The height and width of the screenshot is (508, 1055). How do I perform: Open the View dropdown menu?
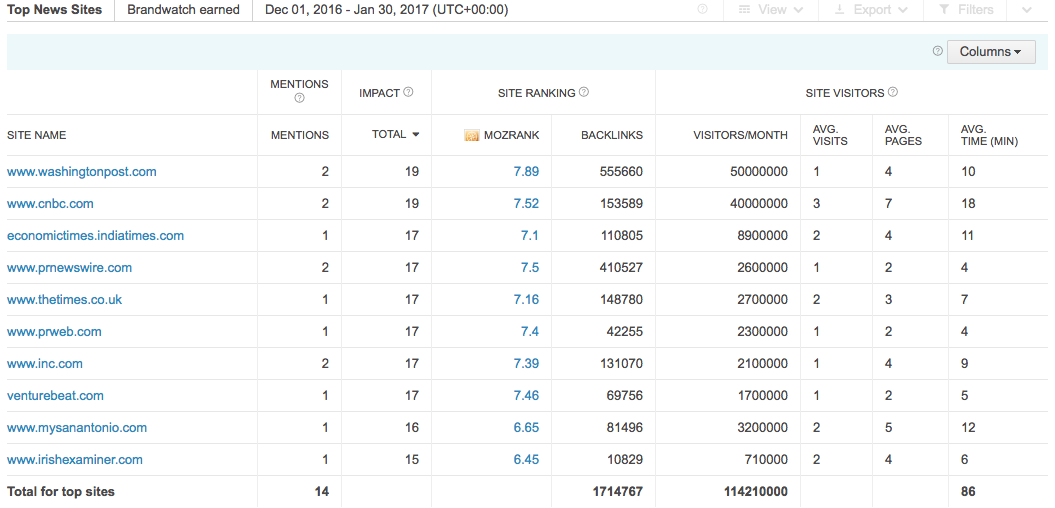pyautogui.click(x=770, y=9)
